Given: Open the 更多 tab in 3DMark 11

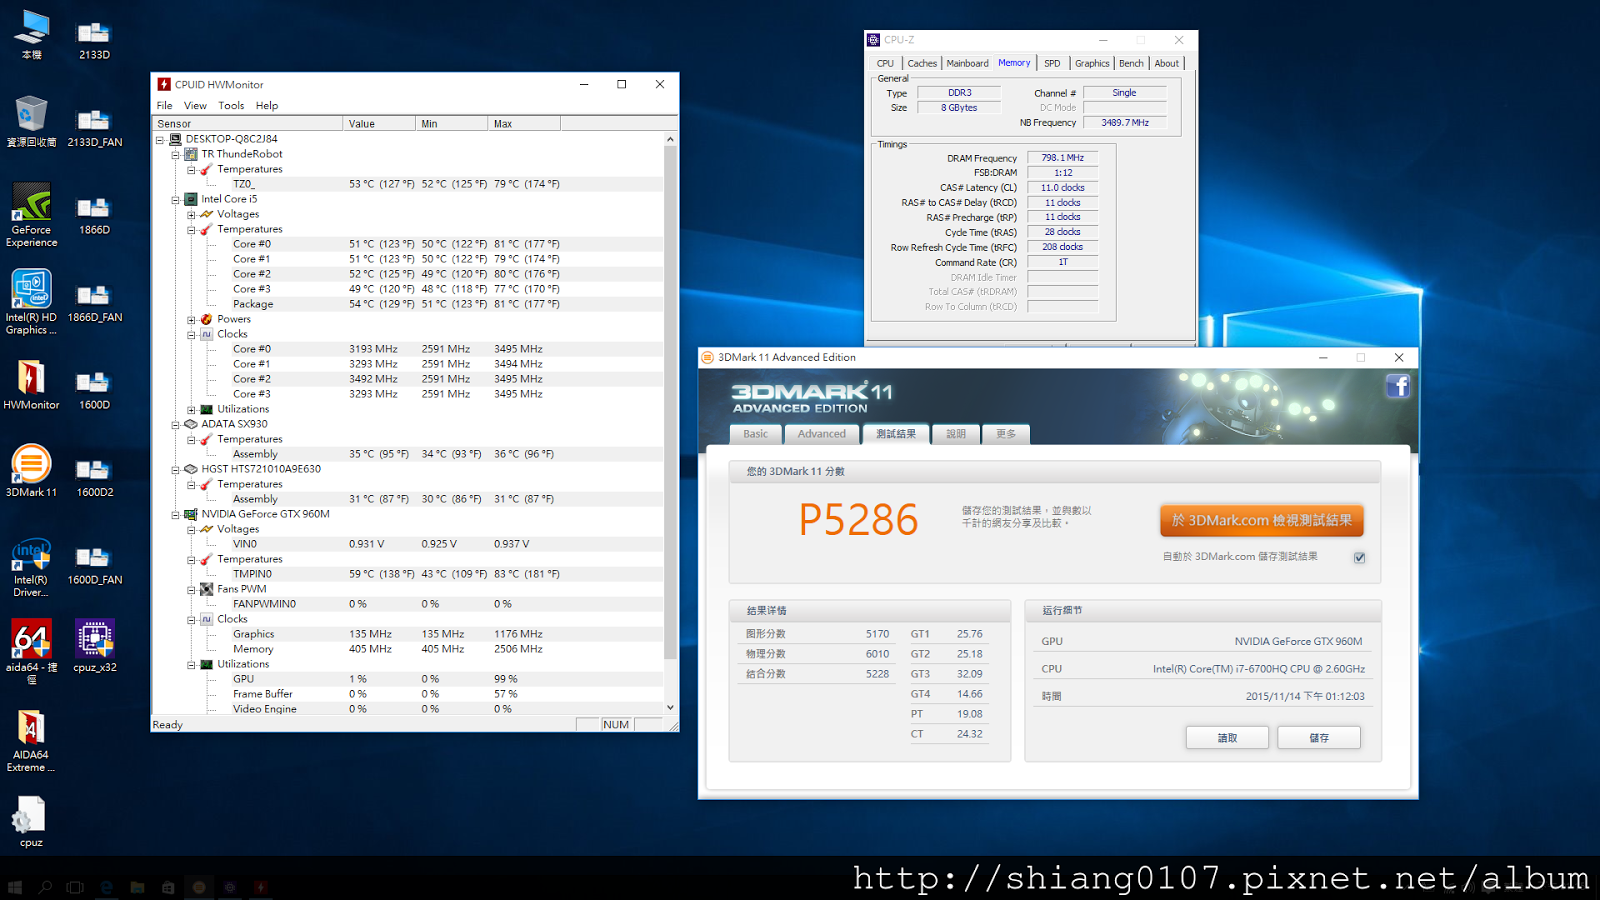Looking at the screenshot, I should (x=1006, y=434).
